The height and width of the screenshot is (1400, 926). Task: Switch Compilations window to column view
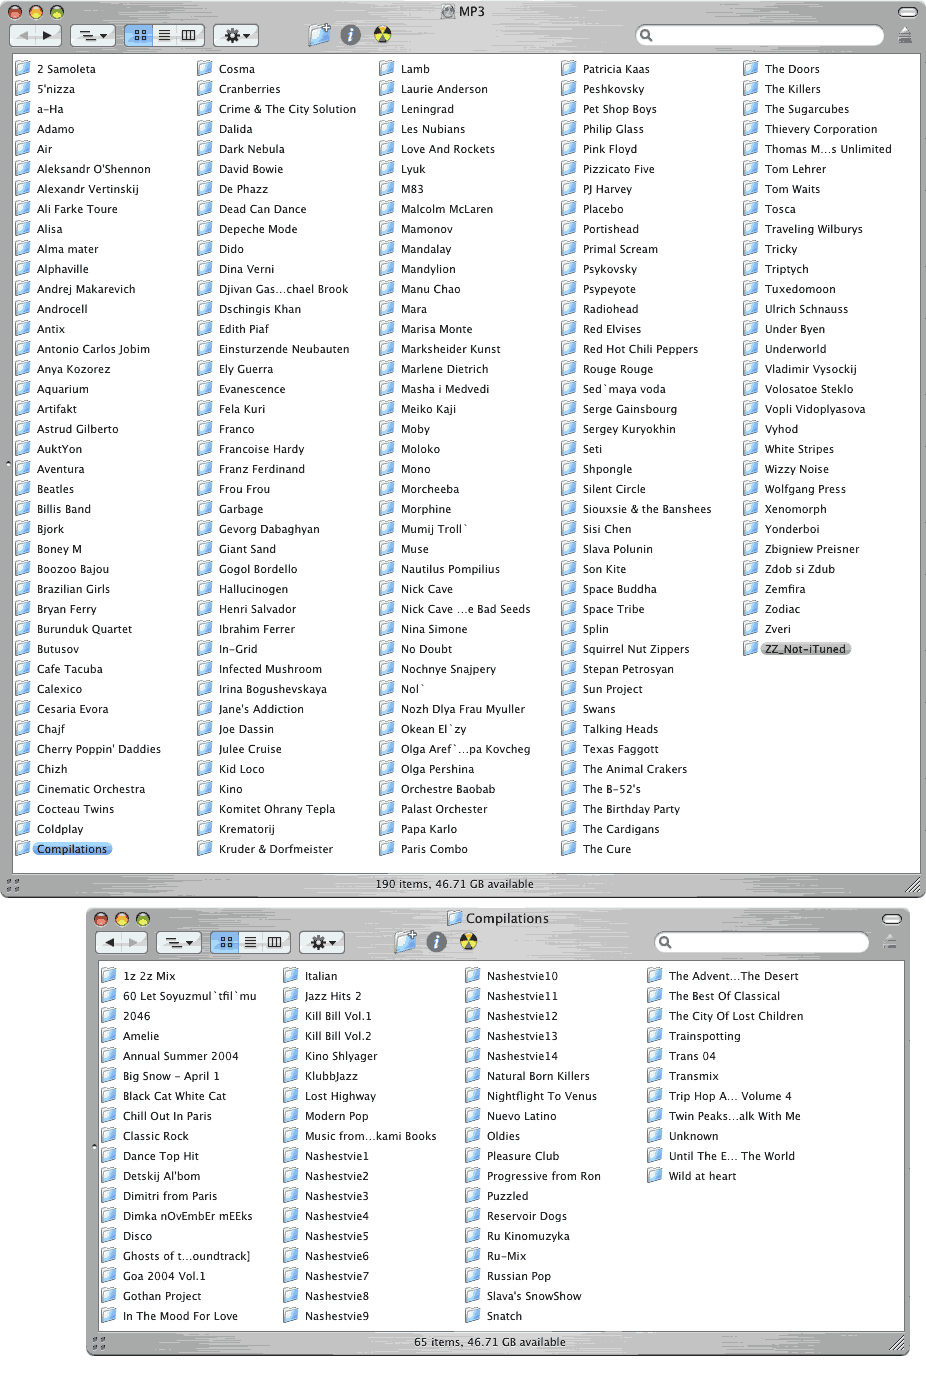(275, 942)
